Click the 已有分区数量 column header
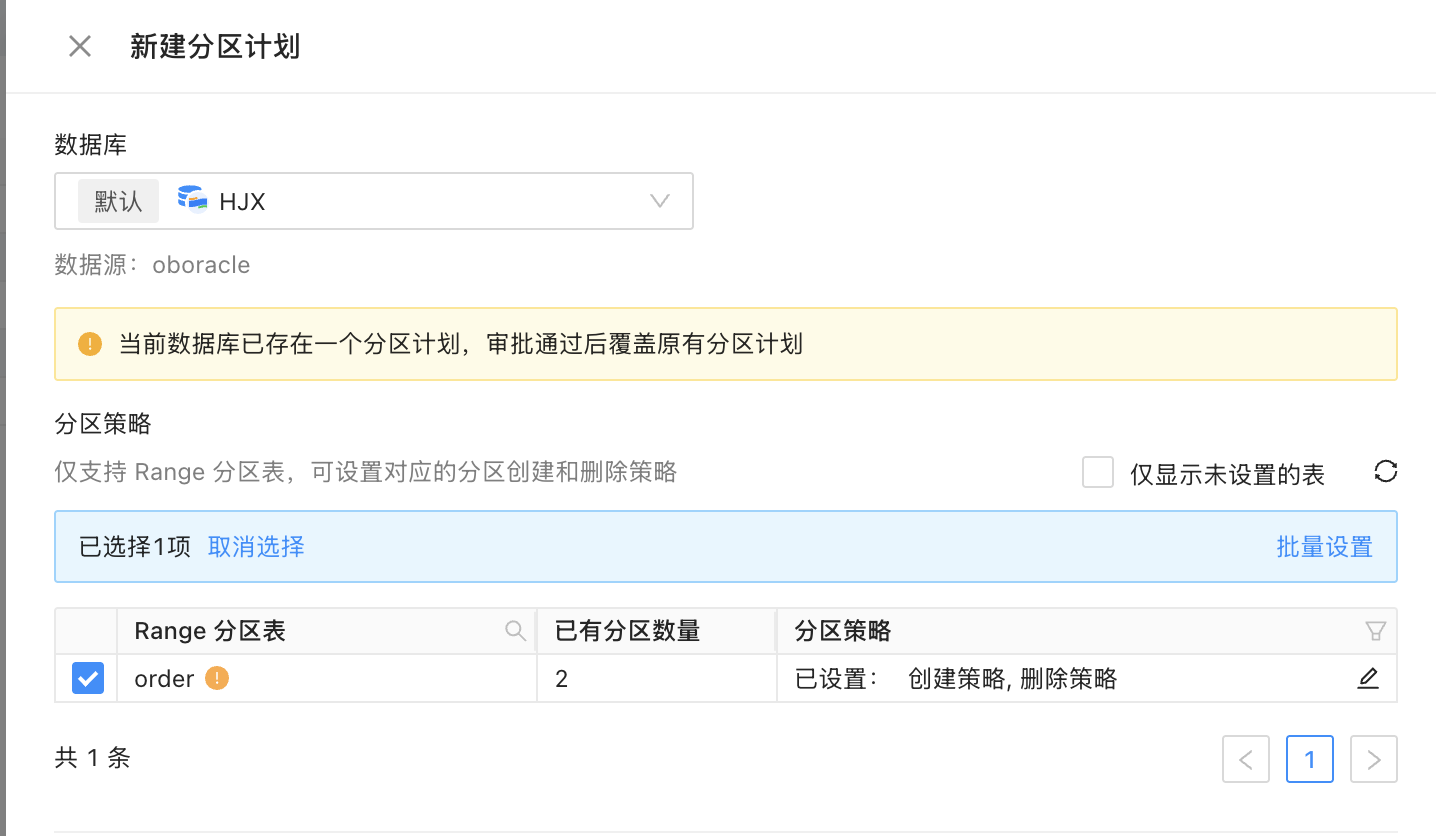Screen dimensions: 1436x836 627,631
